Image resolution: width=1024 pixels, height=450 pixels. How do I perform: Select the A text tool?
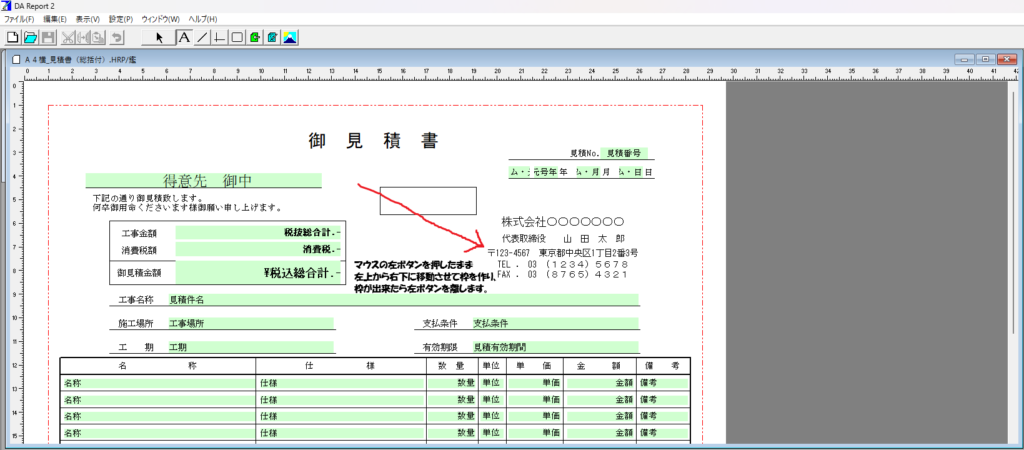185,38
